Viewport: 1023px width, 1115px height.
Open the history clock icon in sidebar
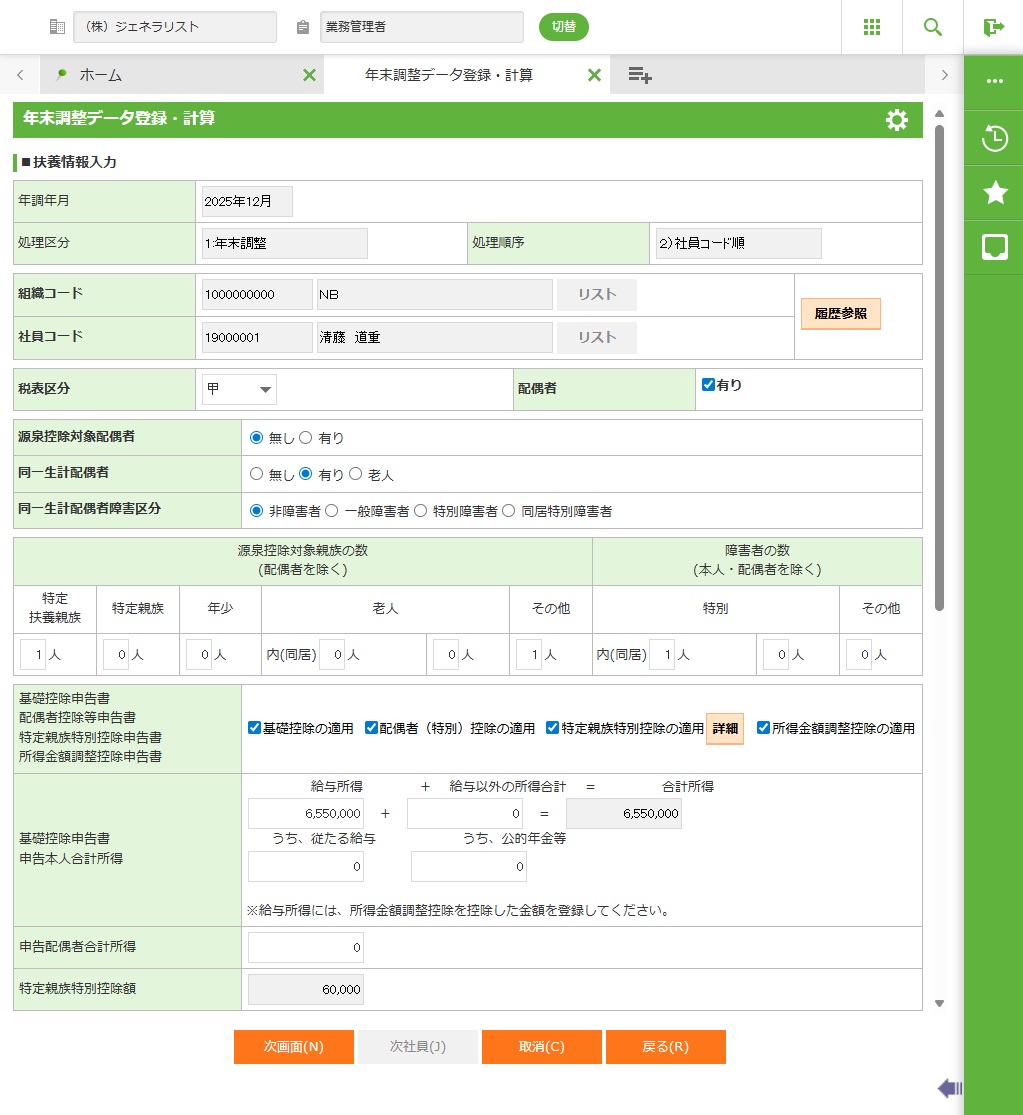(x=994, y=138)
